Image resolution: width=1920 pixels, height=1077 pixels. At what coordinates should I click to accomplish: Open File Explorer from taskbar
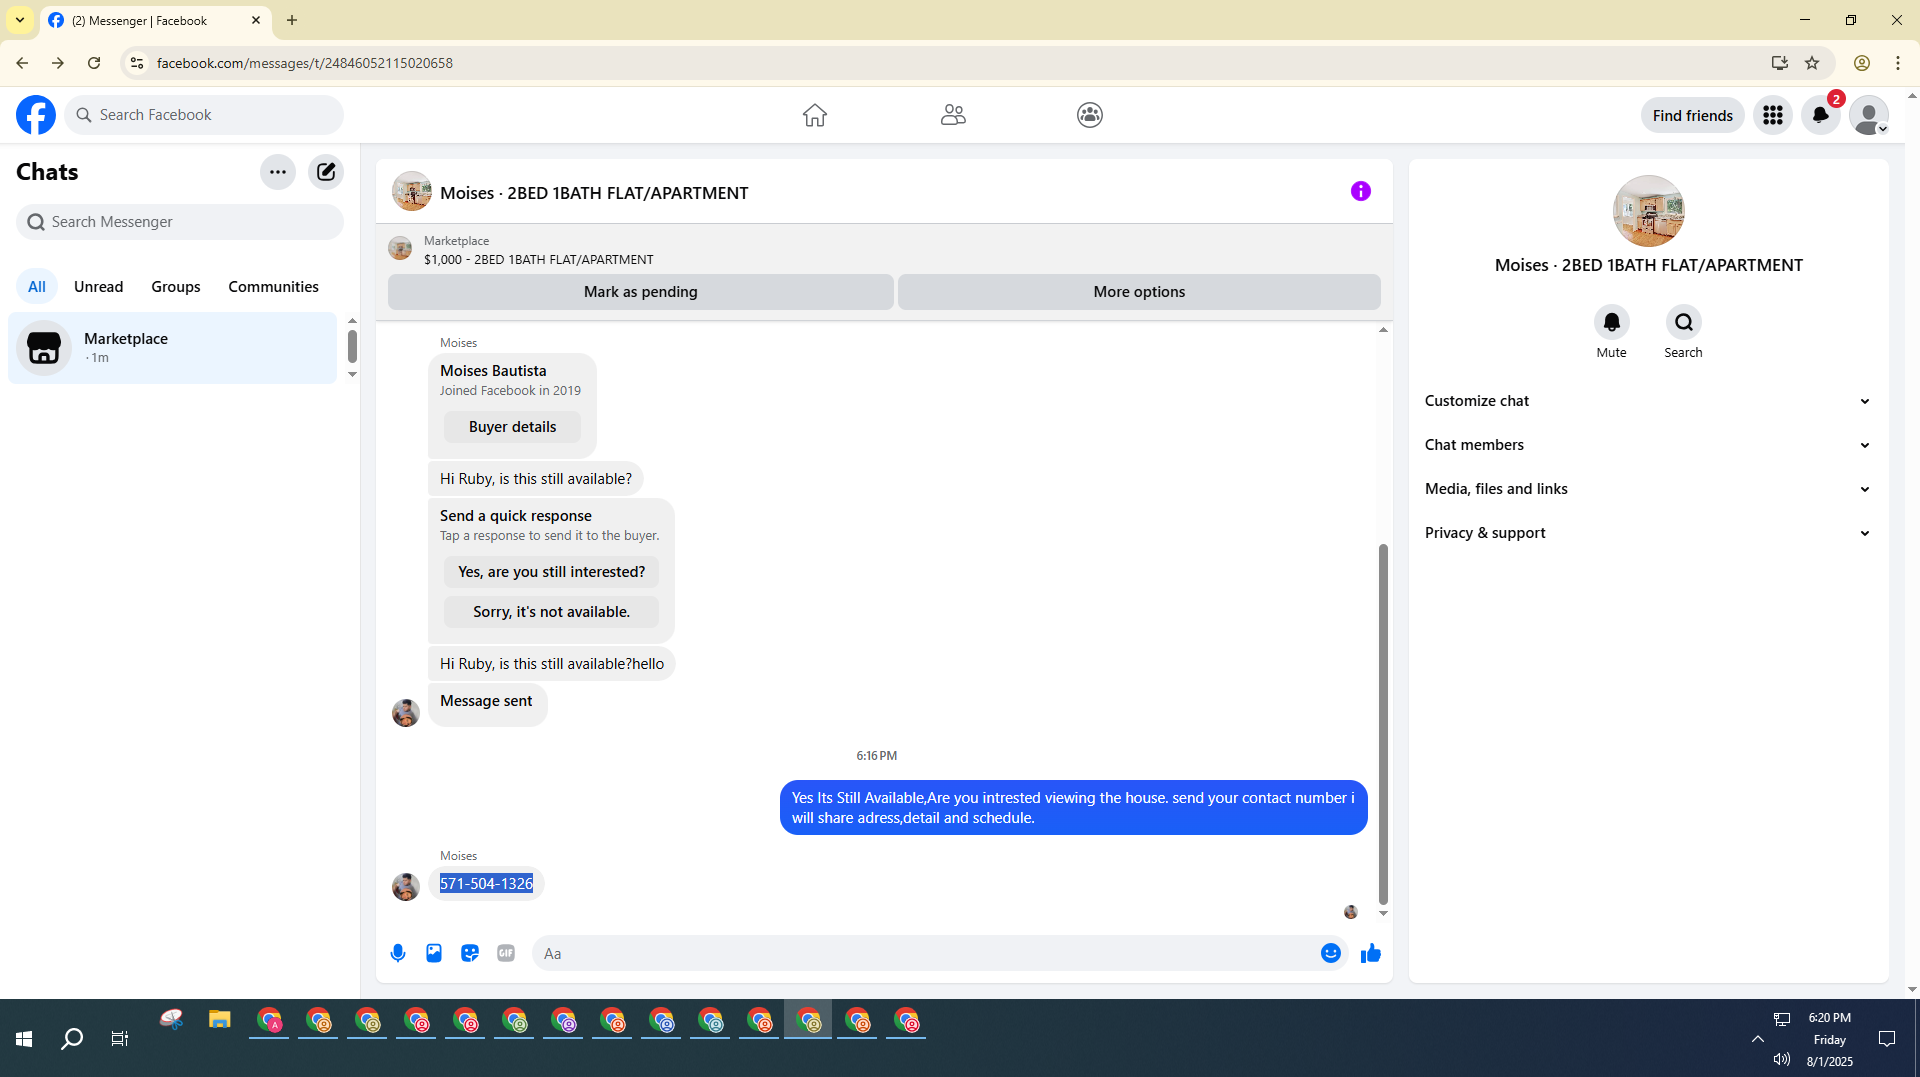pos(220,1021)
